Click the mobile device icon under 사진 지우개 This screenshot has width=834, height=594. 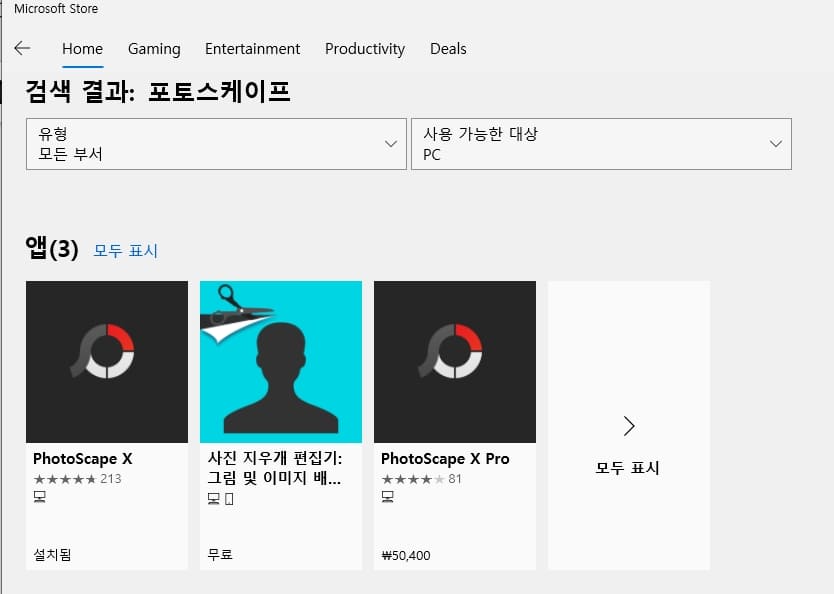click(229, 498)
